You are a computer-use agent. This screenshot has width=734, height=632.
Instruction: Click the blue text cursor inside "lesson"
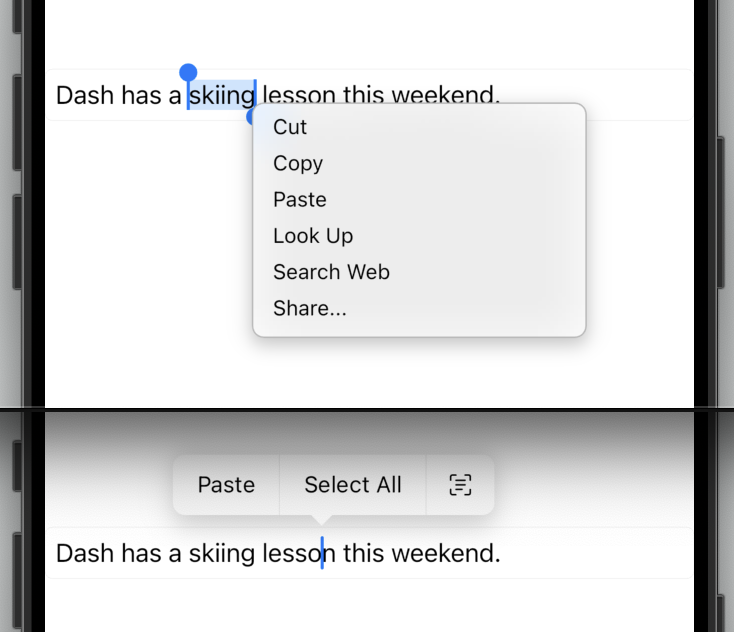322,553
